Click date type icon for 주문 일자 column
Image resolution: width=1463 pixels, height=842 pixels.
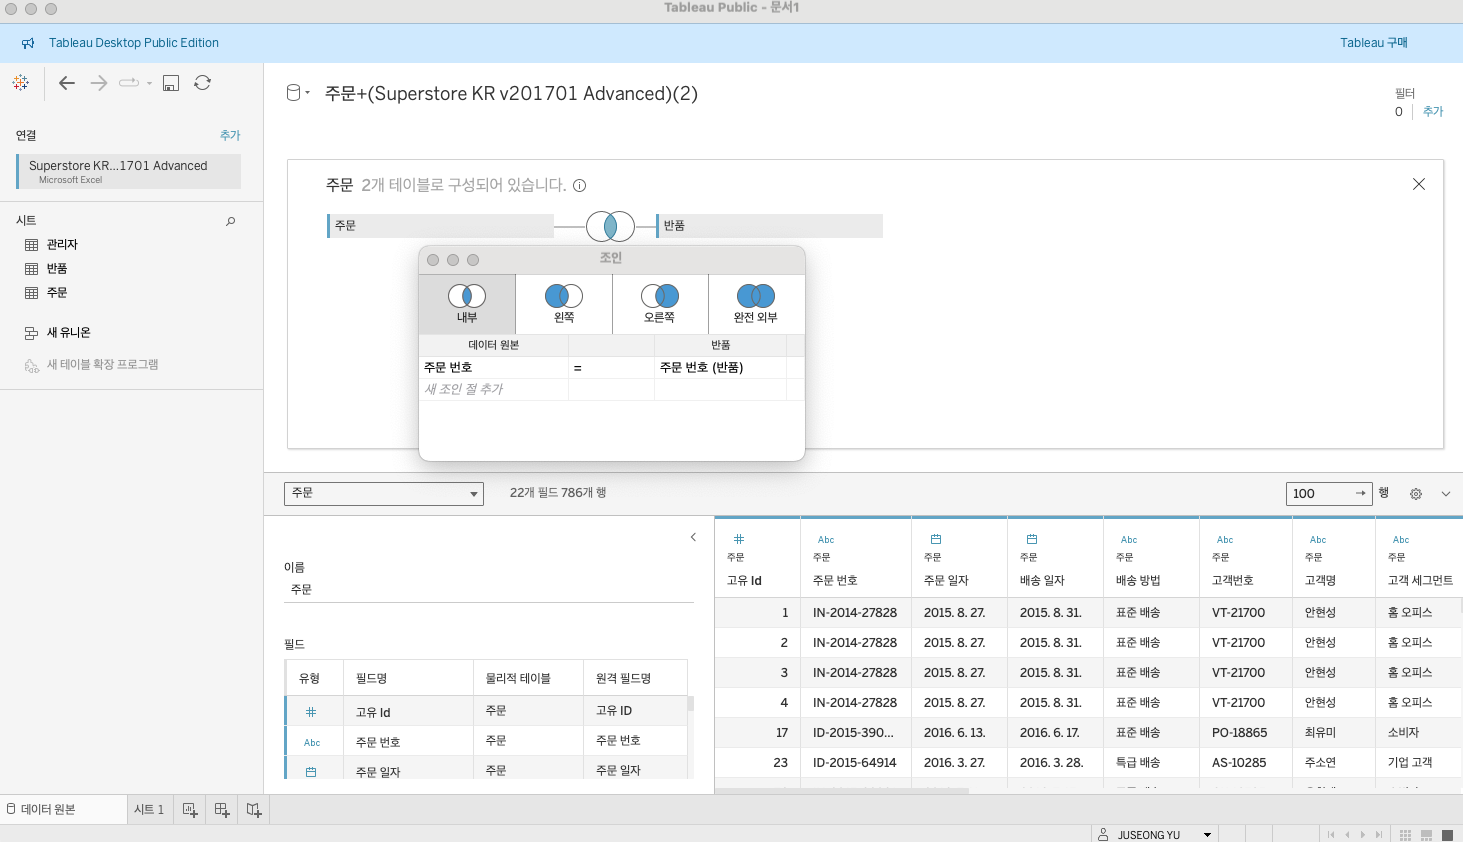tap(936, 539)
